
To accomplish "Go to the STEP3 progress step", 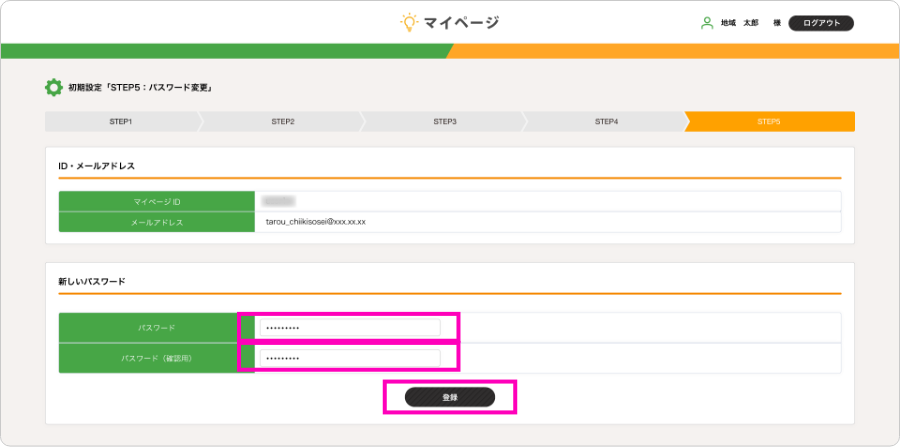I will click(x=445, y=122).
